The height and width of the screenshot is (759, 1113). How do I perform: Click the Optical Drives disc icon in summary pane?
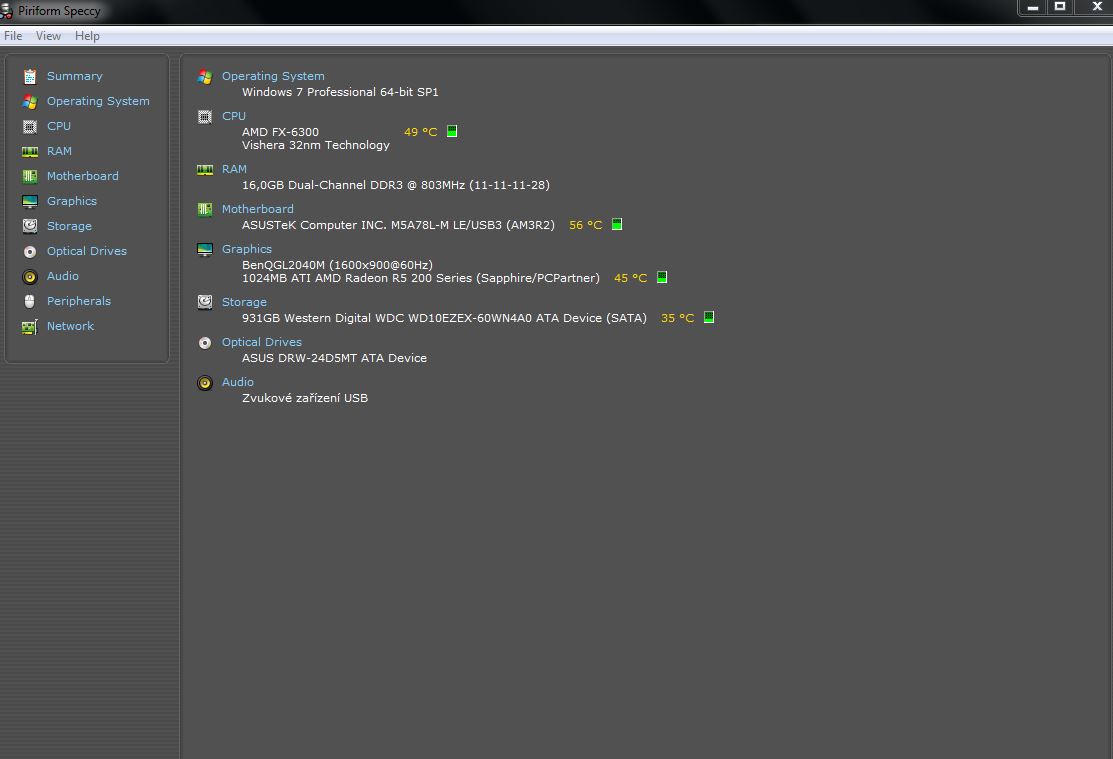[x=204, y=343]
